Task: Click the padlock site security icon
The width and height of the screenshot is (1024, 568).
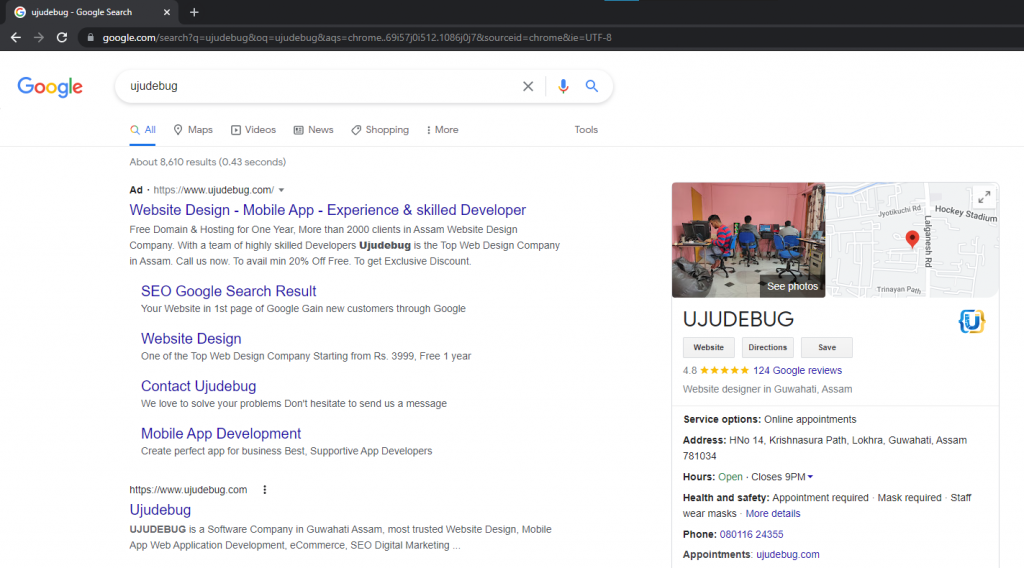Action: (90, 38)
